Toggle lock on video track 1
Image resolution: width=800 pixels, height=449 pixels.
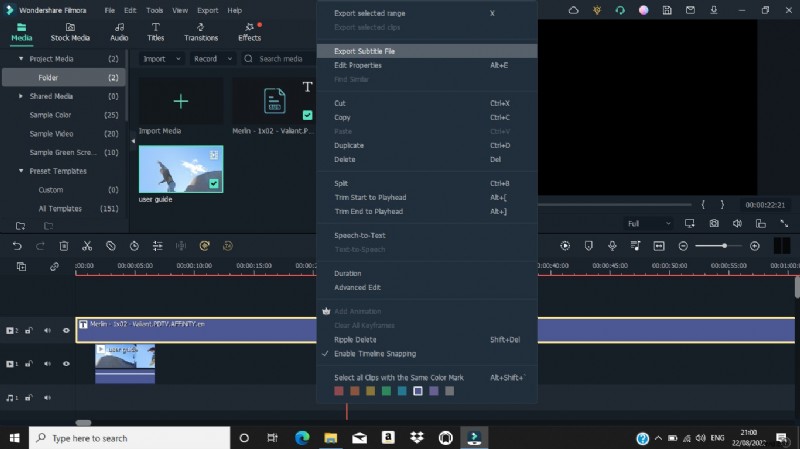coord(28,363)
